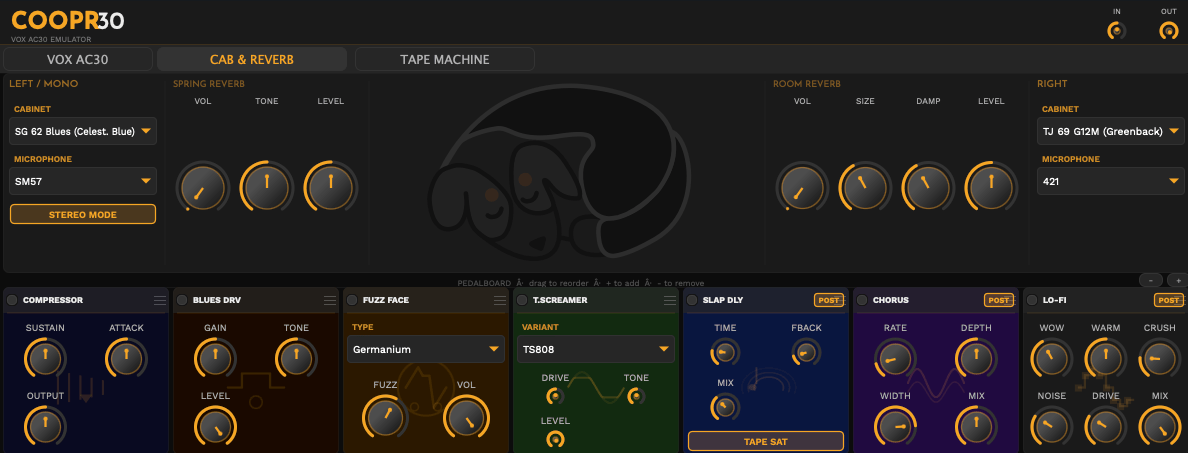Switch to the TAPE MACHINE tab
The height and width of the screenshot is (453, 1188).
[x=445, y=59]
